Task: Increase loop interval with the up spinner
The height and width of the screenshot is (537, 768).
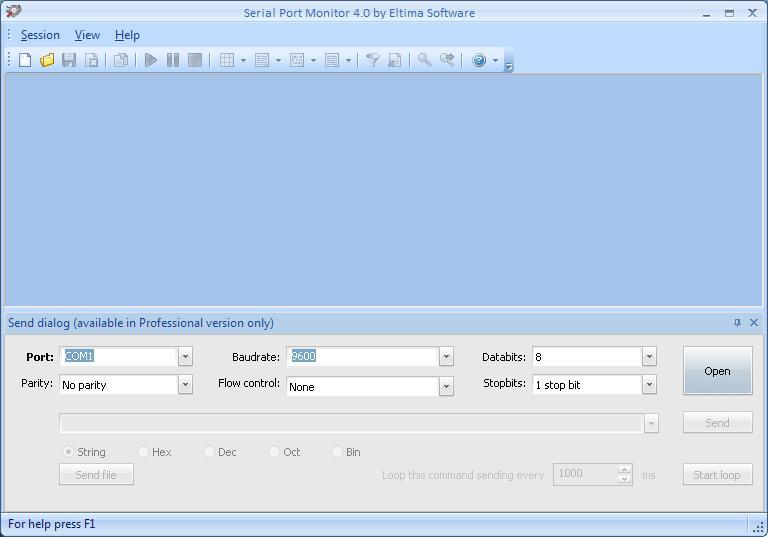Action: 624,469
